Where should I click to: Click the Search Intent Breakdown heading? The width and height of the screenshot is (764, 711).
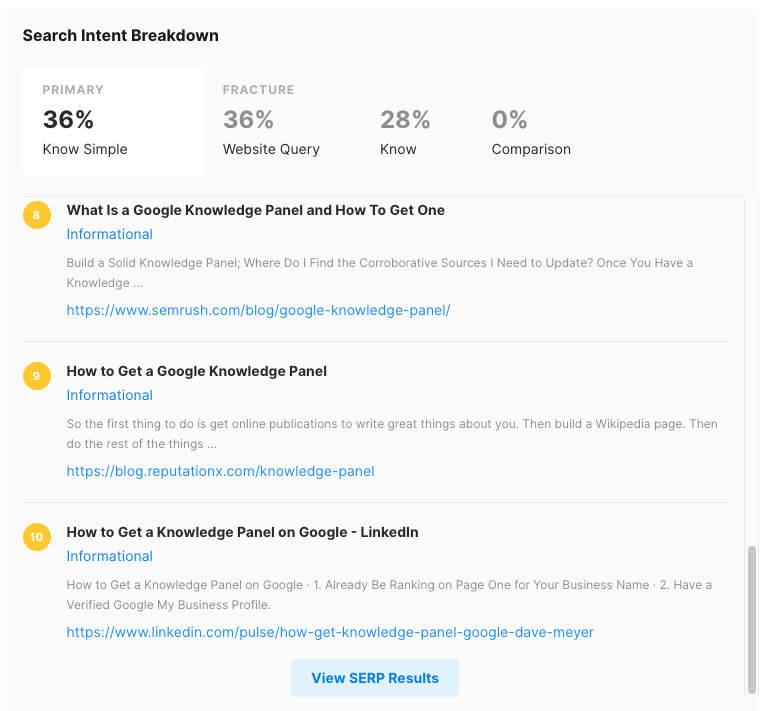tap(120, 36)
